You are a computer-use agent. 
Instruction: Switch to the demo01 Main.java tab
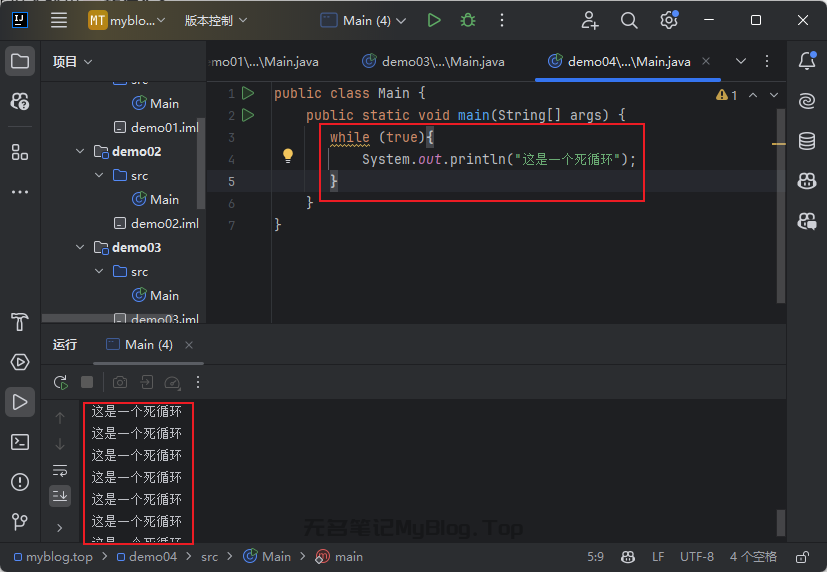(264, 62)
